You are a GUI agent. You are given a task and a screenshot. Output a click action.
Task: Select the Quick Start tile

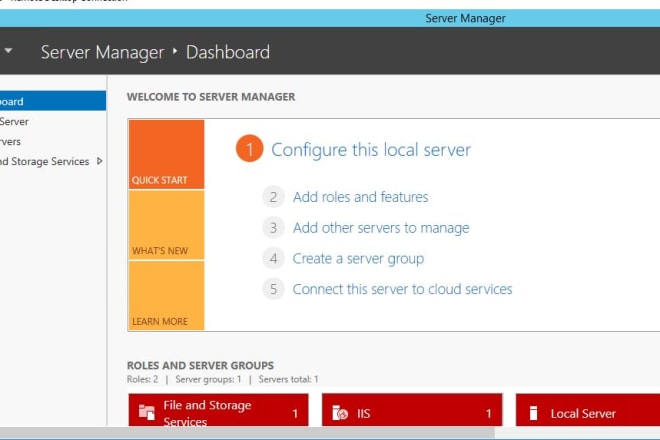point(166,154)
